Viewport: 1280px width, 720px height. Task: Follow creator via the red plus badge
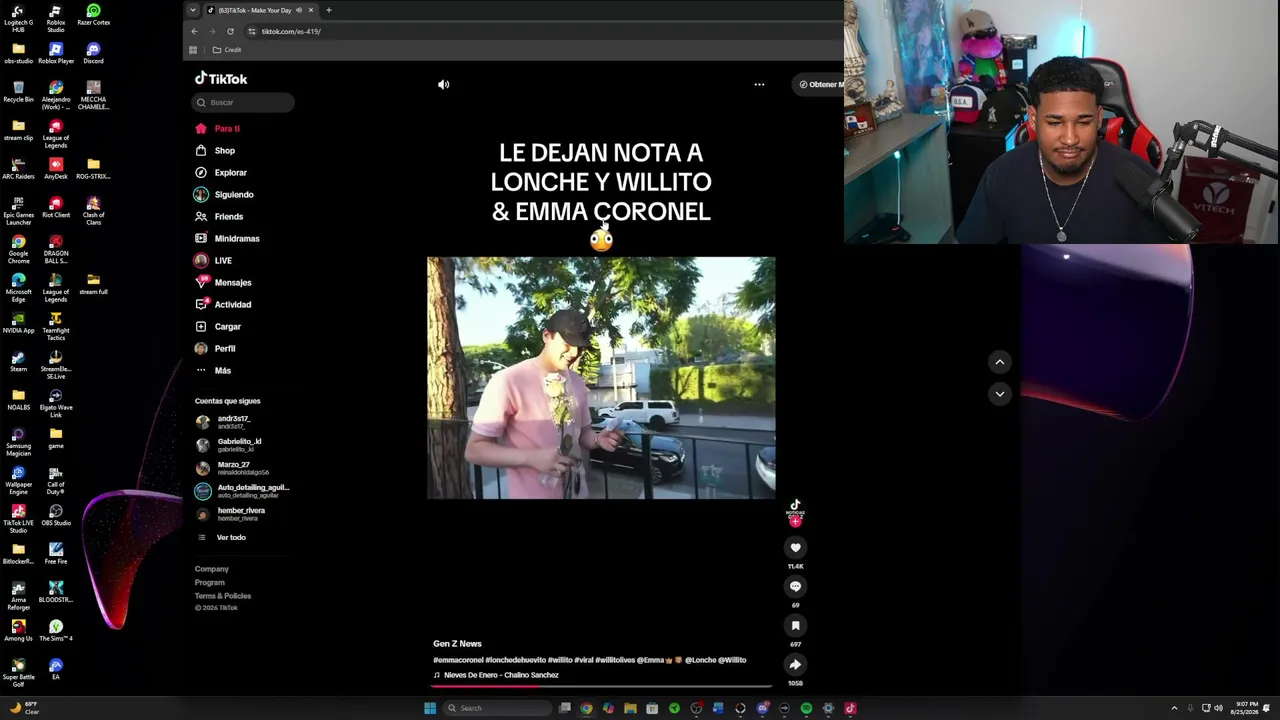[x=795, y=522]
